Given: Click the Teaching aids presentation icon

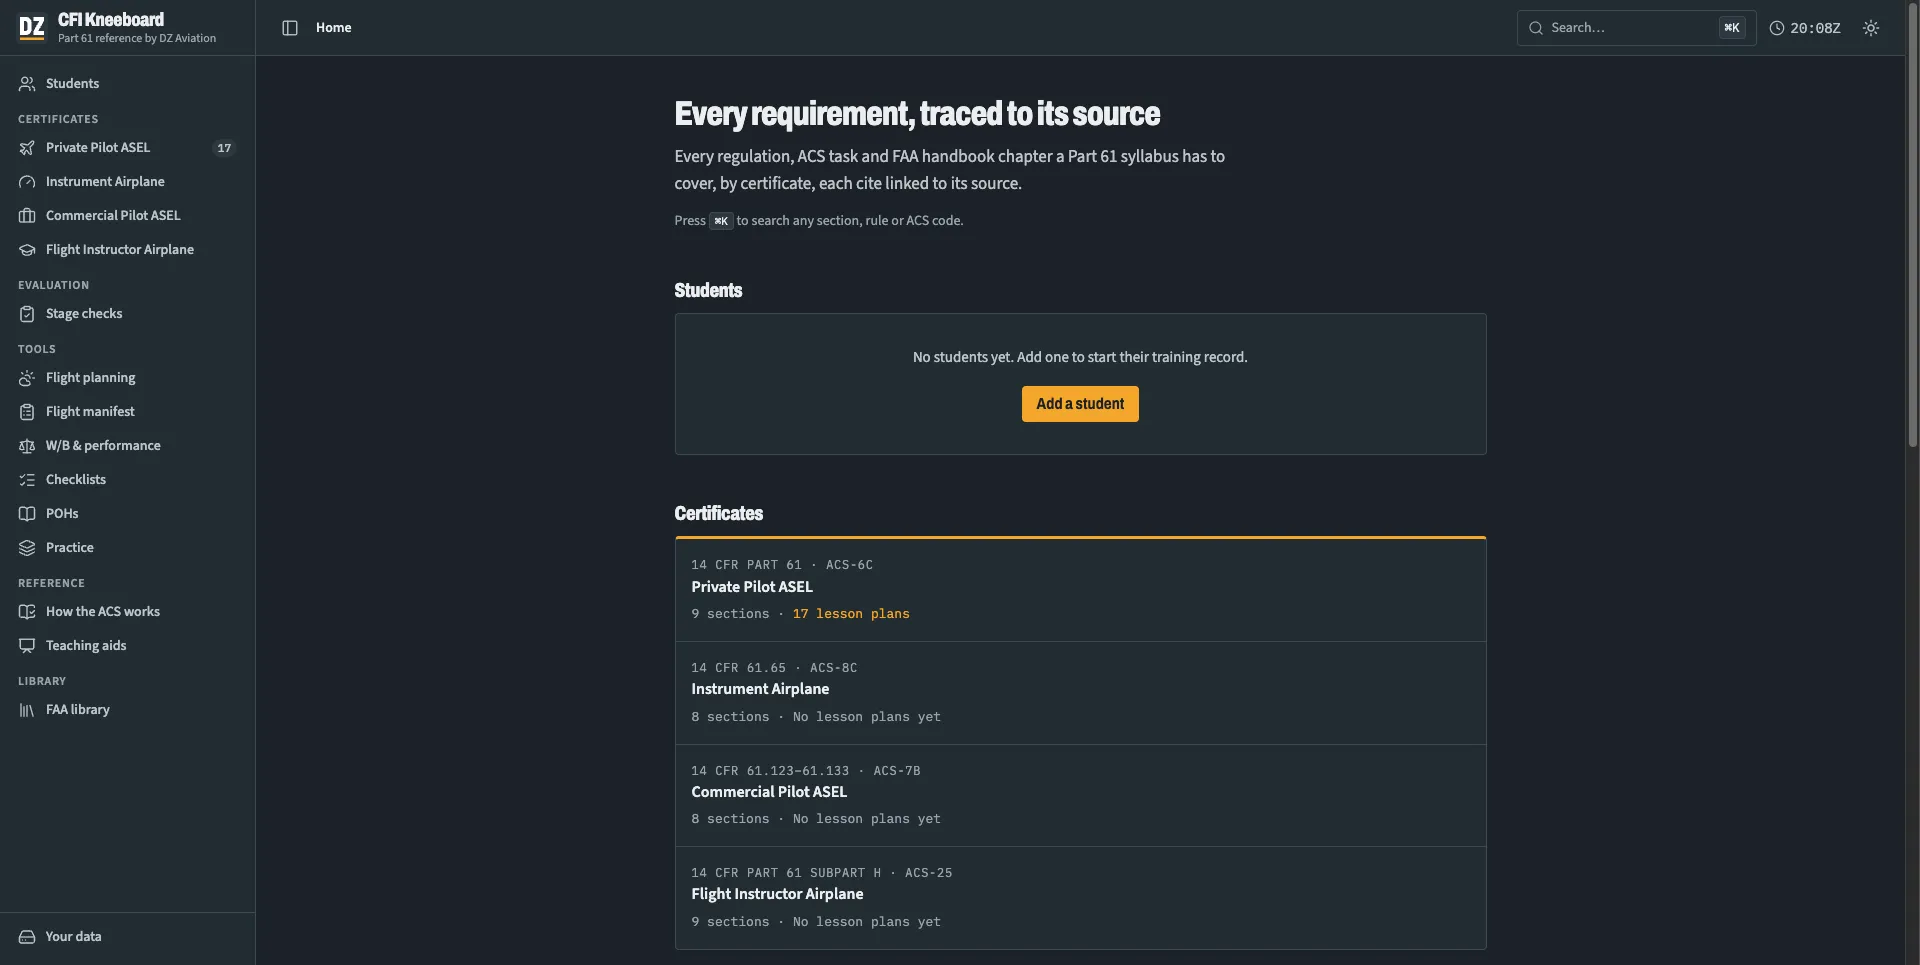Looking at the screenshot, I should coord(27,646).
